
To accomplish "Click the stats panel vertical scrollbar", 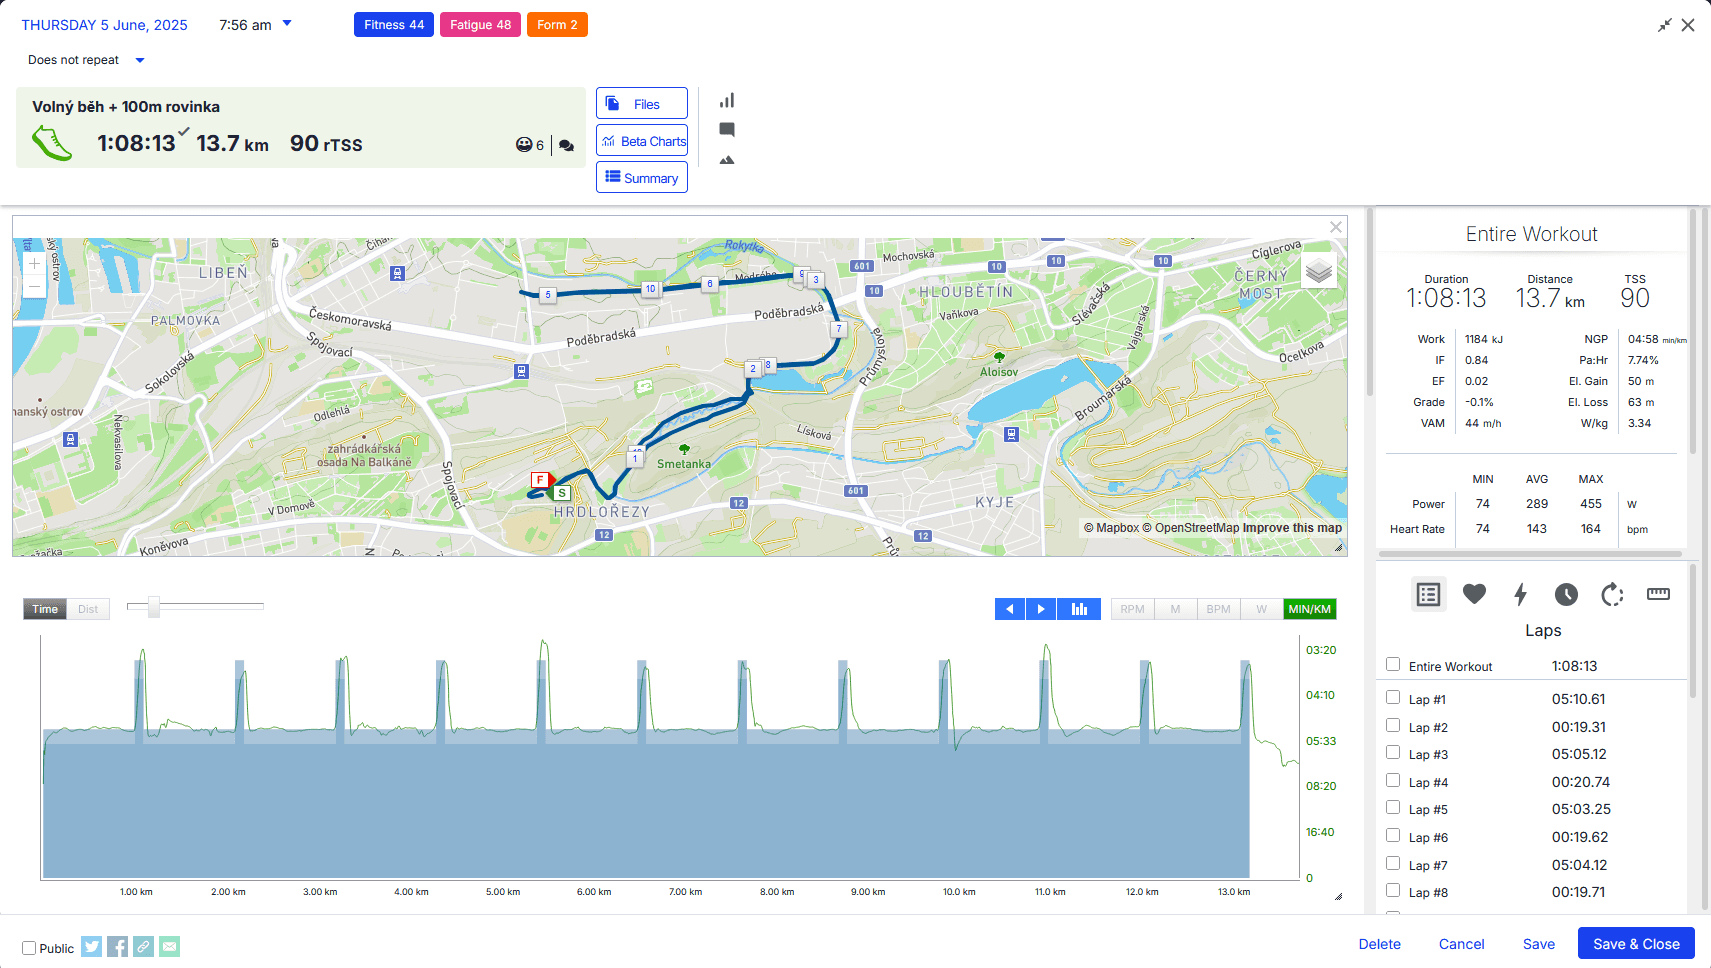I will [1692, 330].
